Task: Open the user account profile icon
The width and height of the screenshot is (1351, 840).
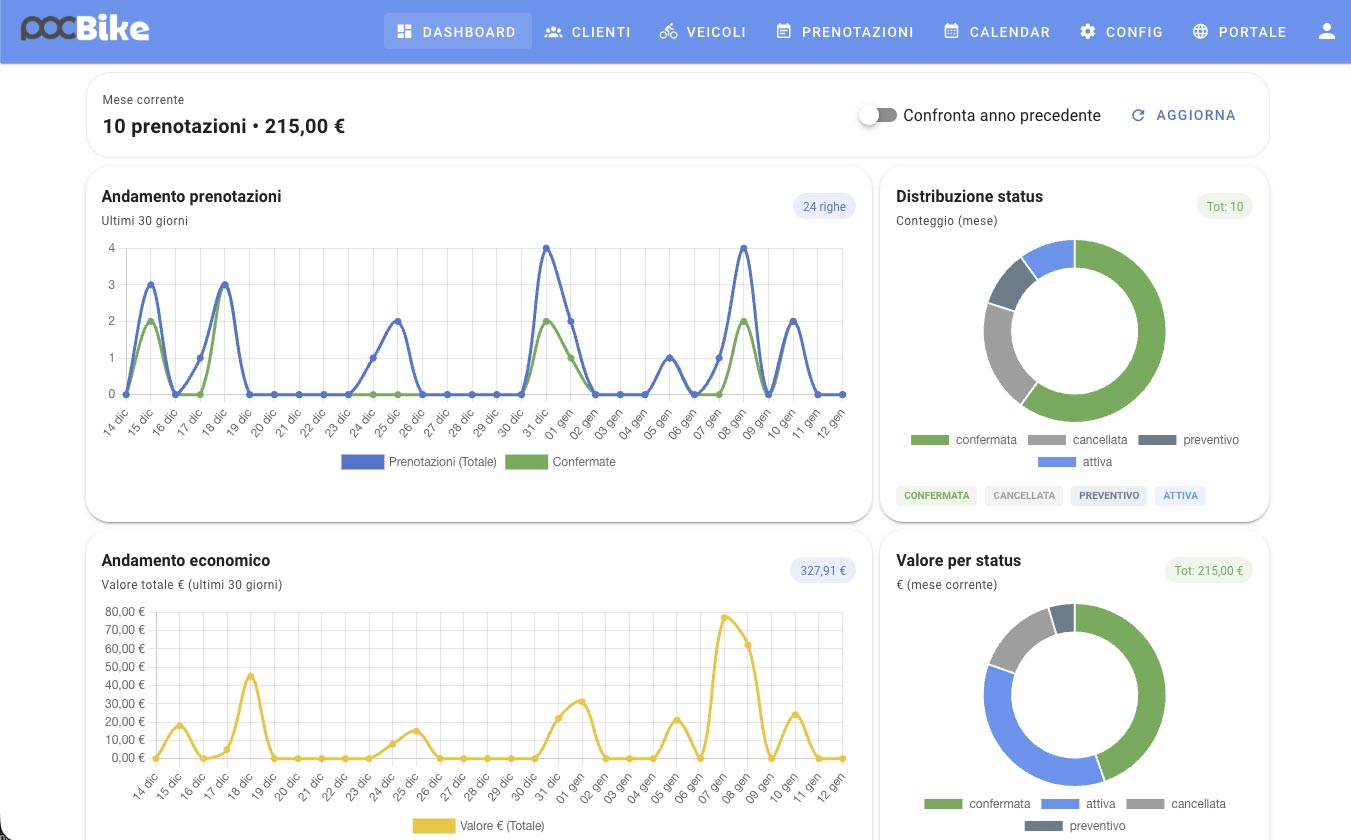Action: click(x=1327, y=32)
